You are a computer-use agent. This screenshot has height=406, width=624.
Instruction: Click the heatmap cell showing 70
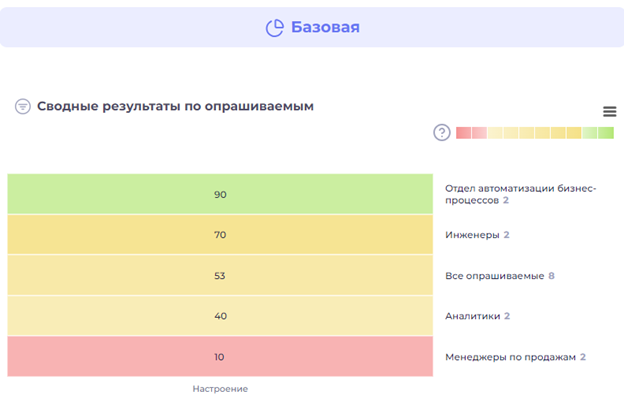pos(220,235)
